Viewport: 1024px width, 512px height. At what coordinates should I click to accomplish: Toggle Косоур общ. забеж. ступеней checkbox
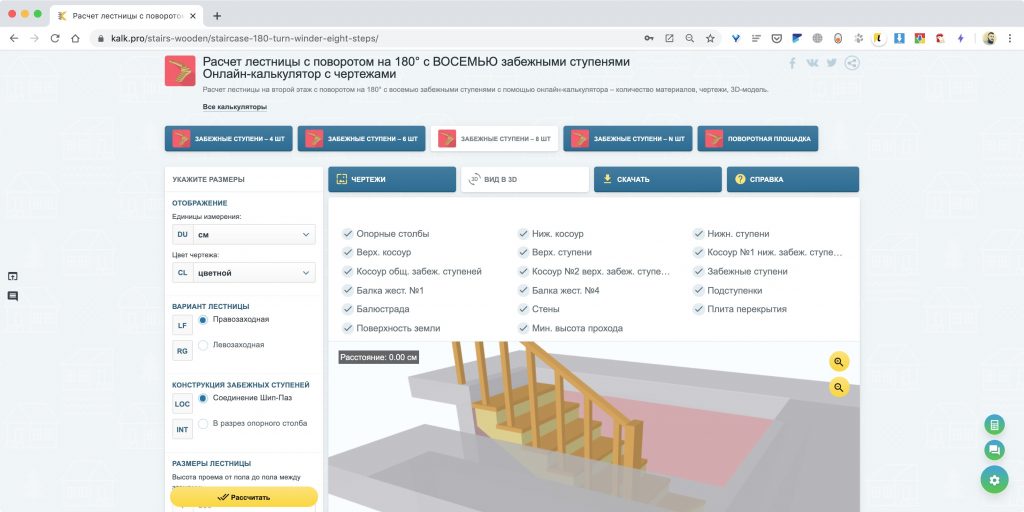[x=347, y=271]
